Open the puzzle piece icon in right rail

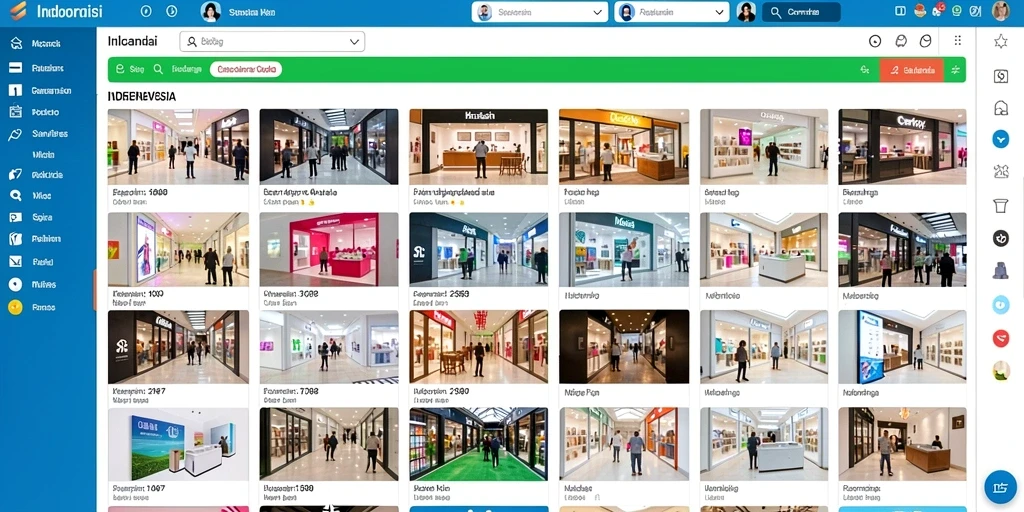[x=1000, y=172]
